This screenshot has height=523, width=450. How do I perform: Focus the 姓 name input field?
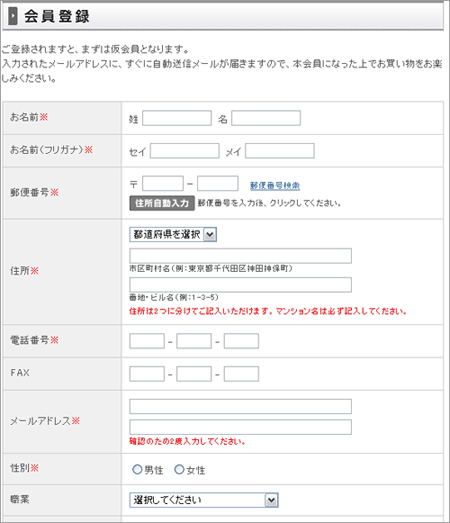pos(177,118)
